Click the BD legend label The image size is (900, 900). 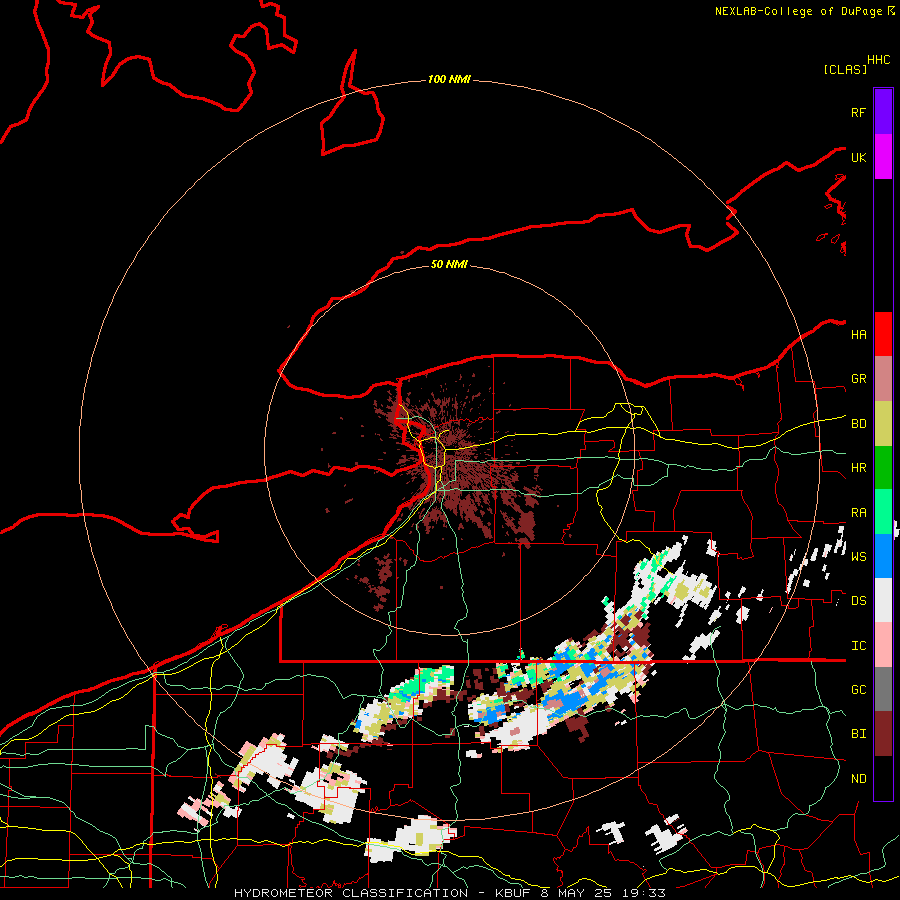point(858,424)
